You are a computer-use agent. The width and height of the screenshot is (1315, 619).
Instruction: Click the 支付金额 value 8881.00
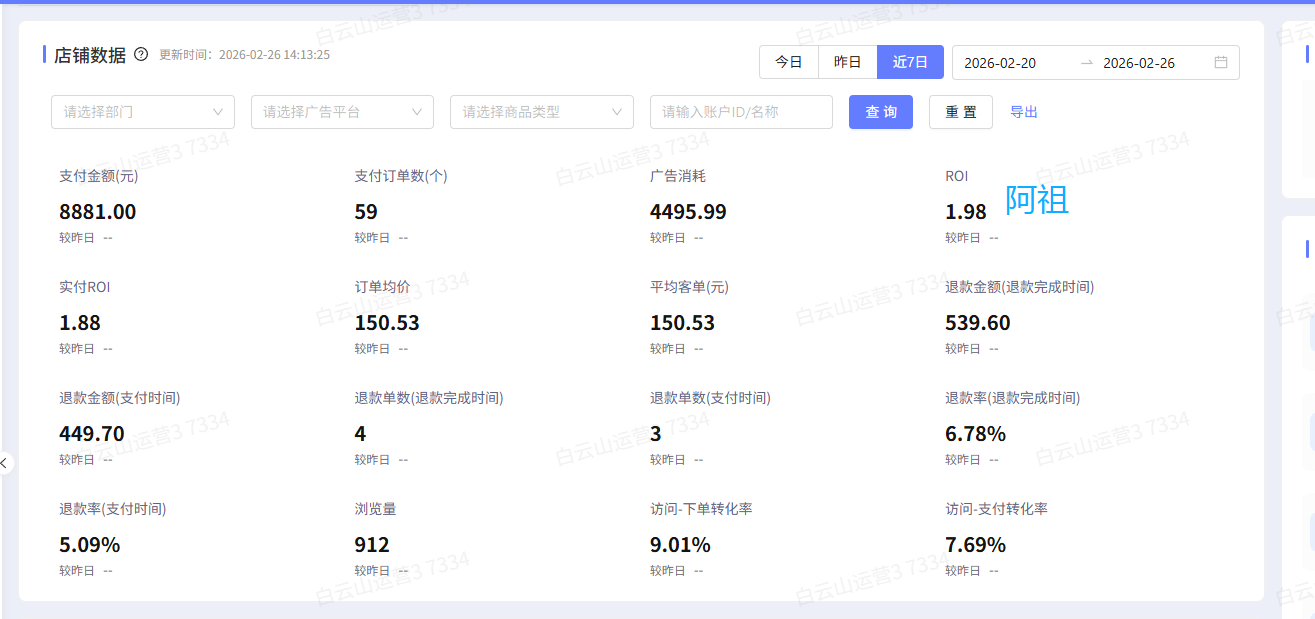coord(98,212)
